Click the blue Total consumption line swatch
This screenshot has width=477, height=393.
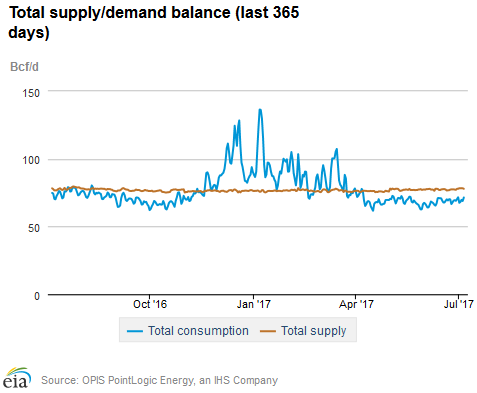coord(135,331)
